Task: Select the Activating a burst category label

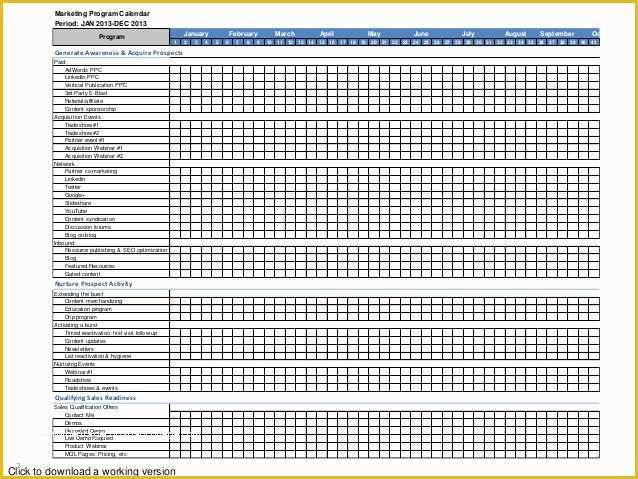Action: 76,325
